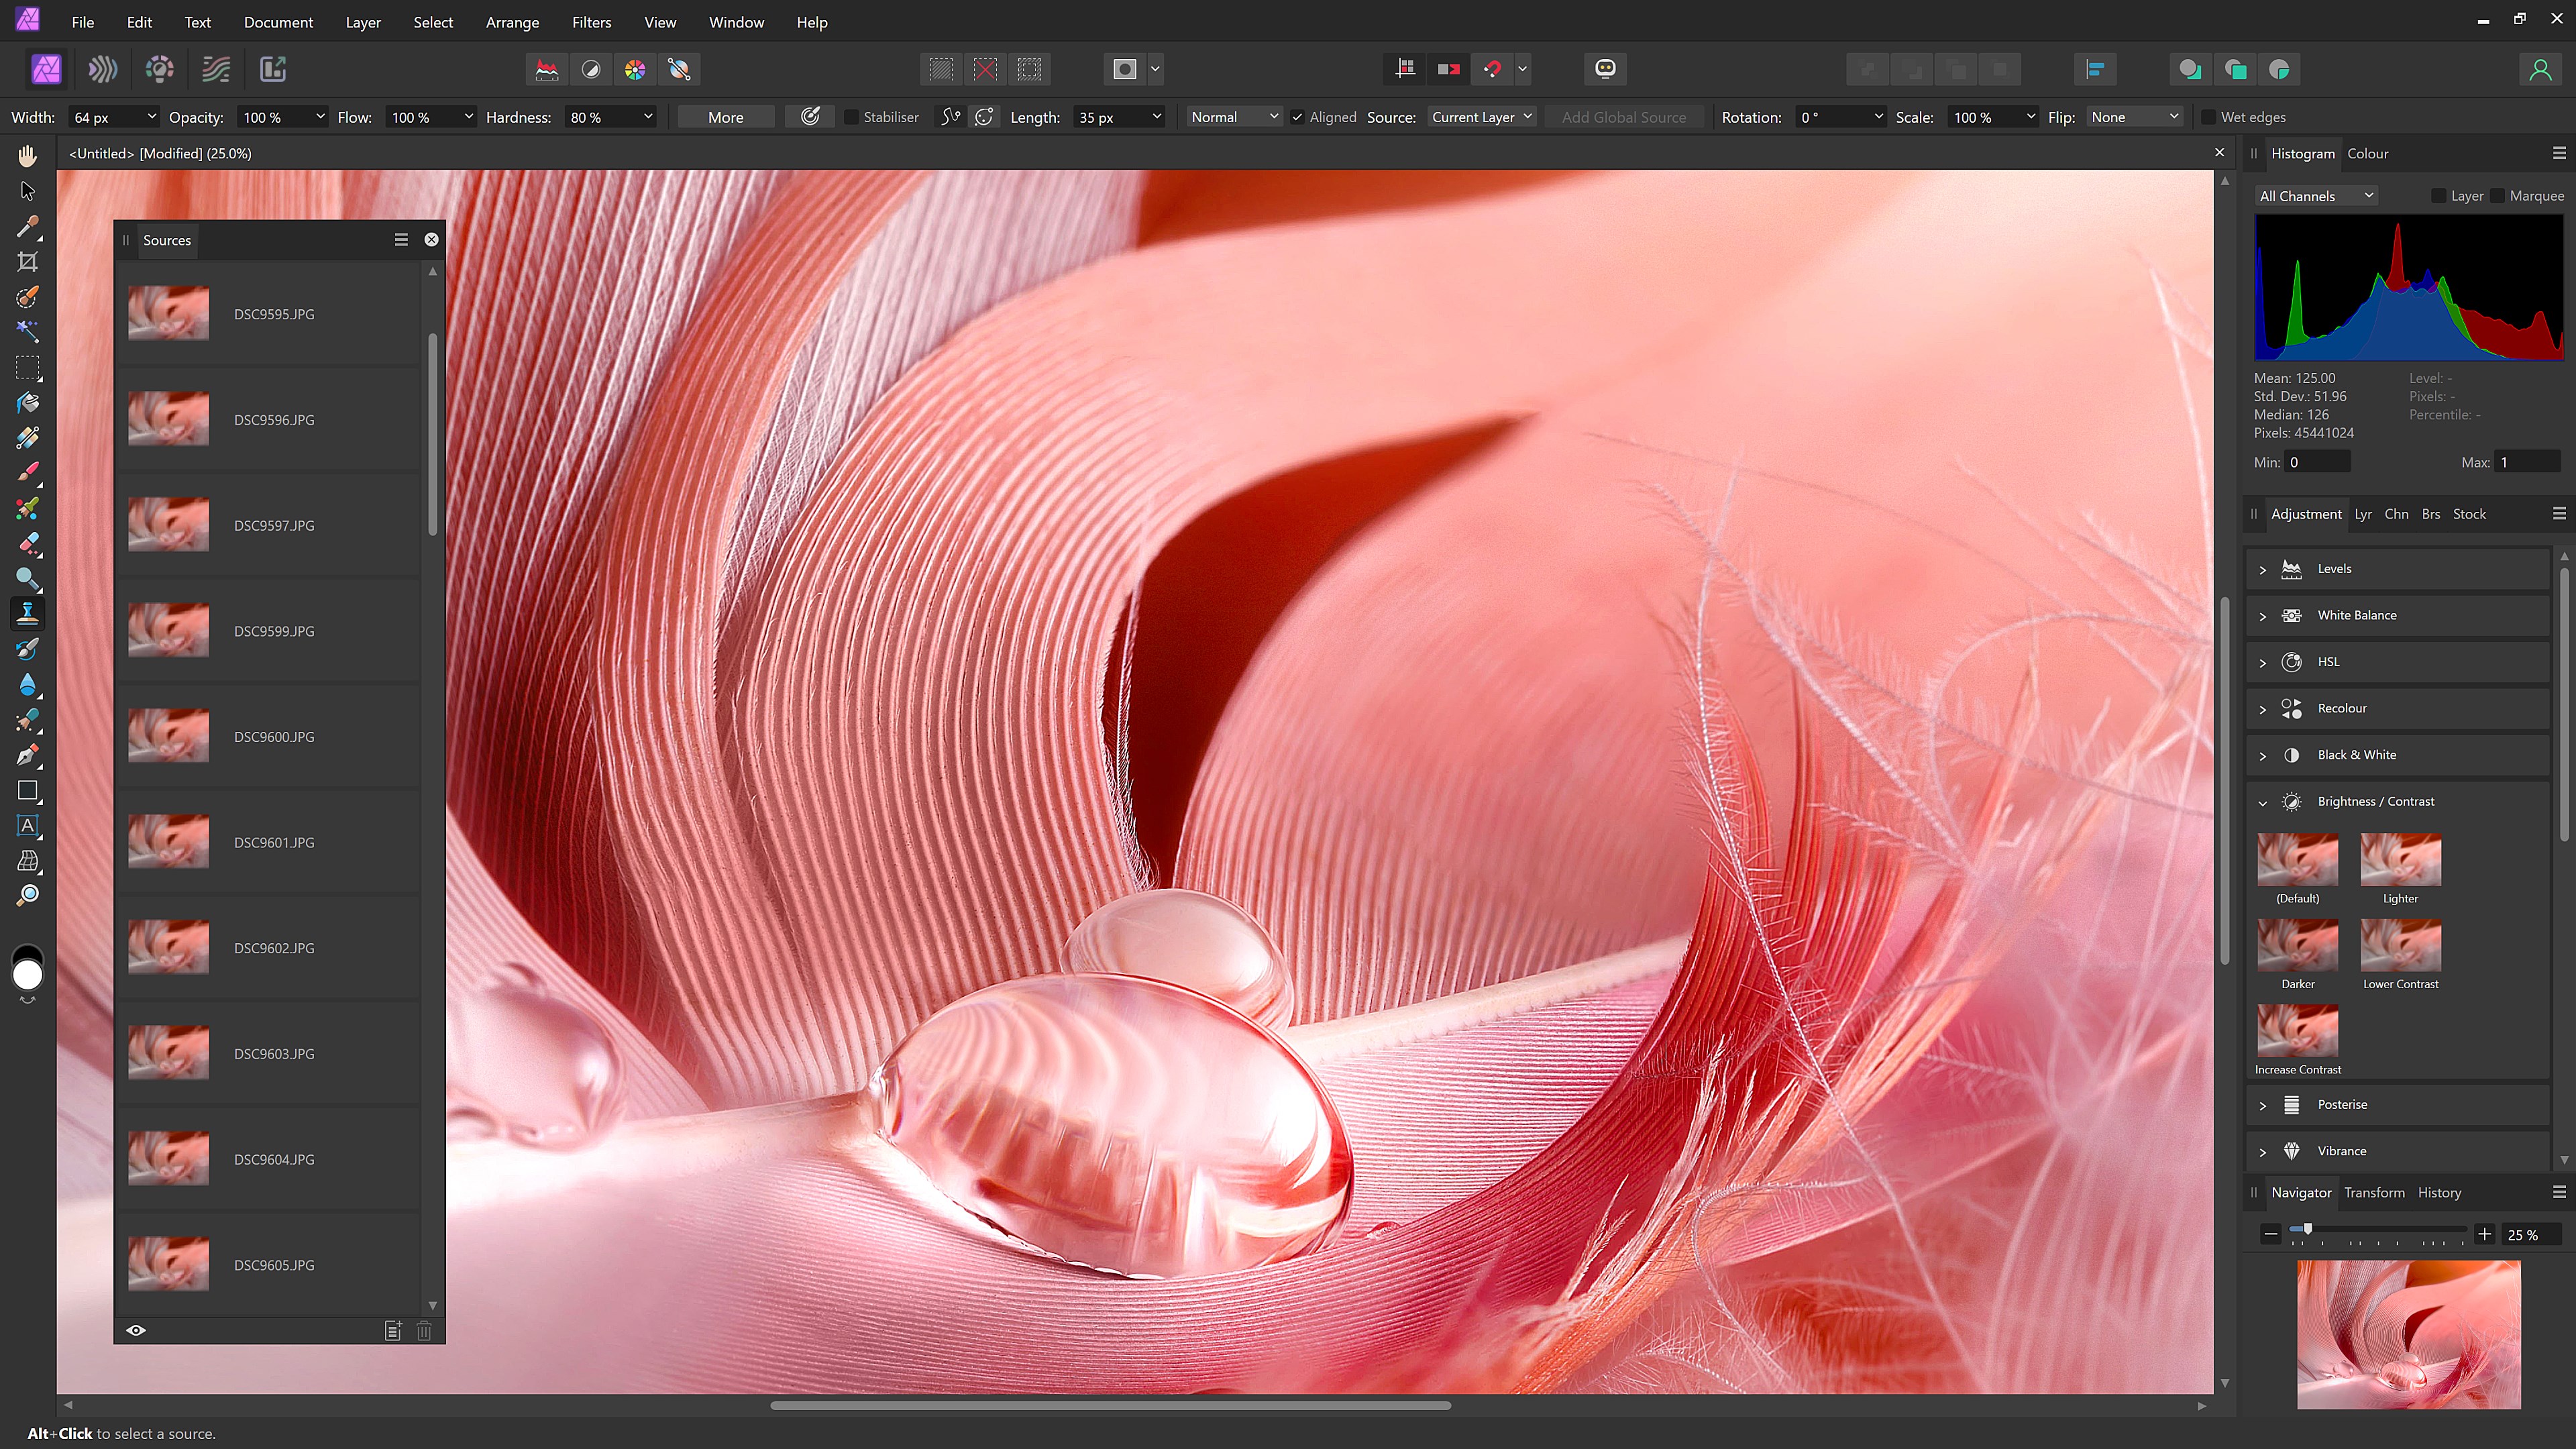
Task: Disable the Aligned option
Action: tap(1297, 117)
